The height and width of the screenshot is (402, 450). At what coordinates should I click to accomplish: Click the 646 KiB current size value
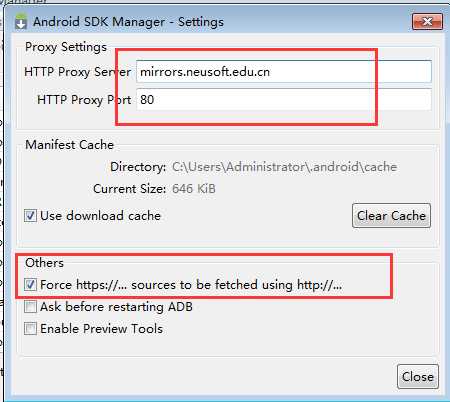click(194, 189)
